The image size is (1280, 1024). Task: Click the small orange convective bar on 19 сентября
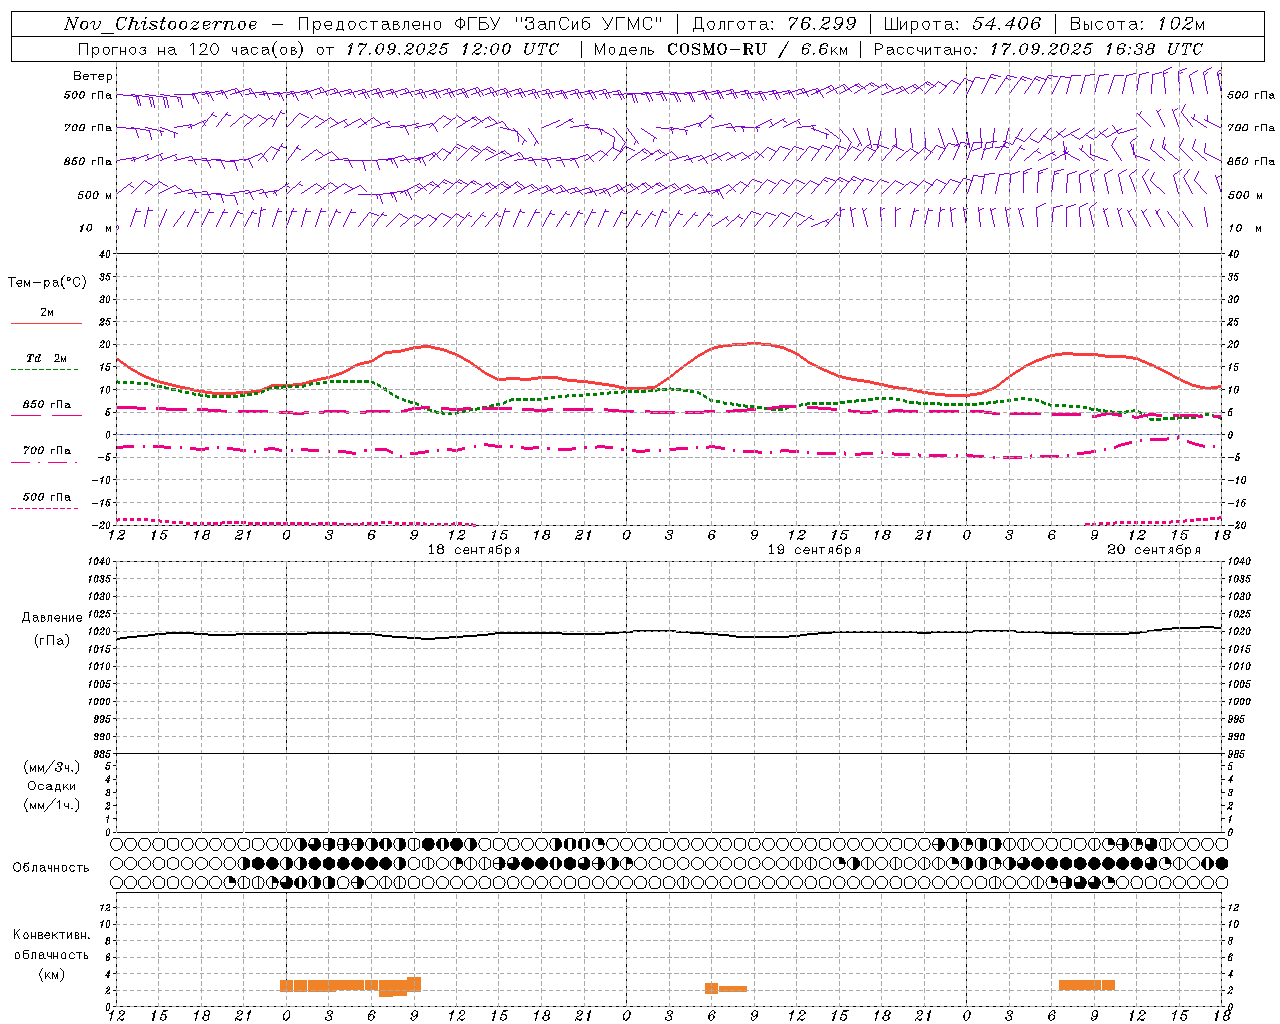click(x=725, y=988)
